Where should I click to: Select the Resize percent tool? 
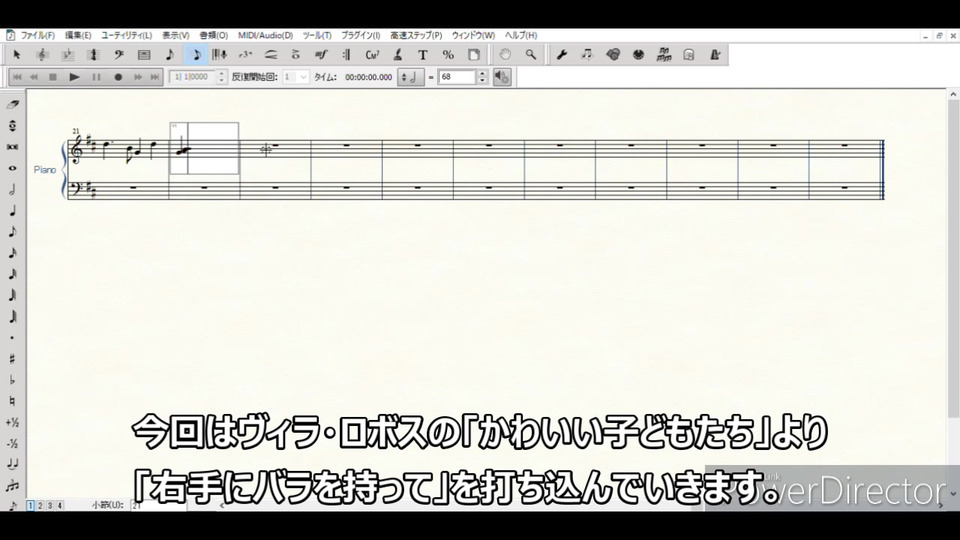(x=448, y=55)
